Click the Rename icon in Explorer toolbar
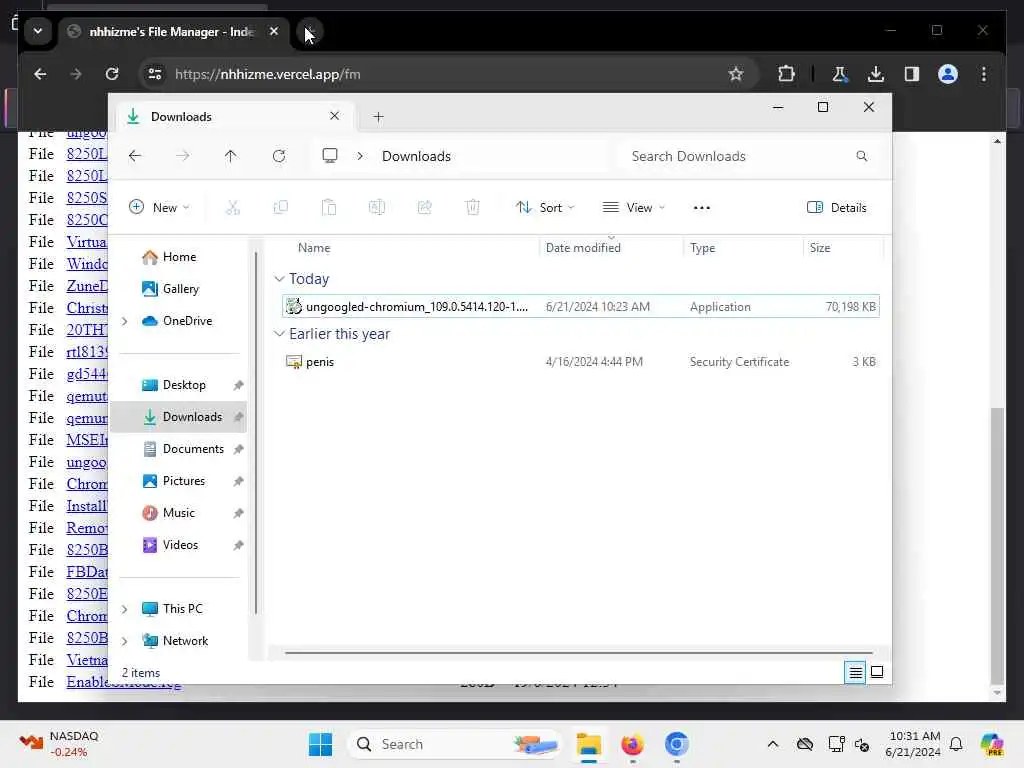The width and height of the screenshot is (1024, 768). (377, 208)
